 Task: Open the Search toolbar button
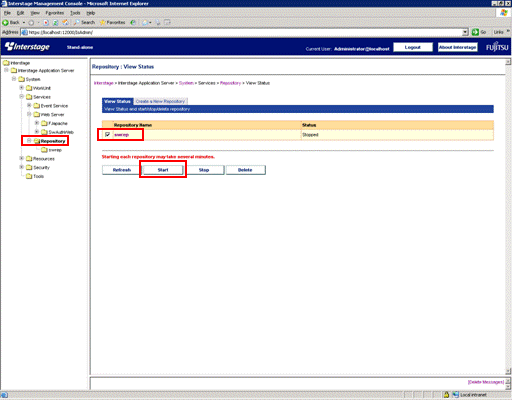point(84,23)
